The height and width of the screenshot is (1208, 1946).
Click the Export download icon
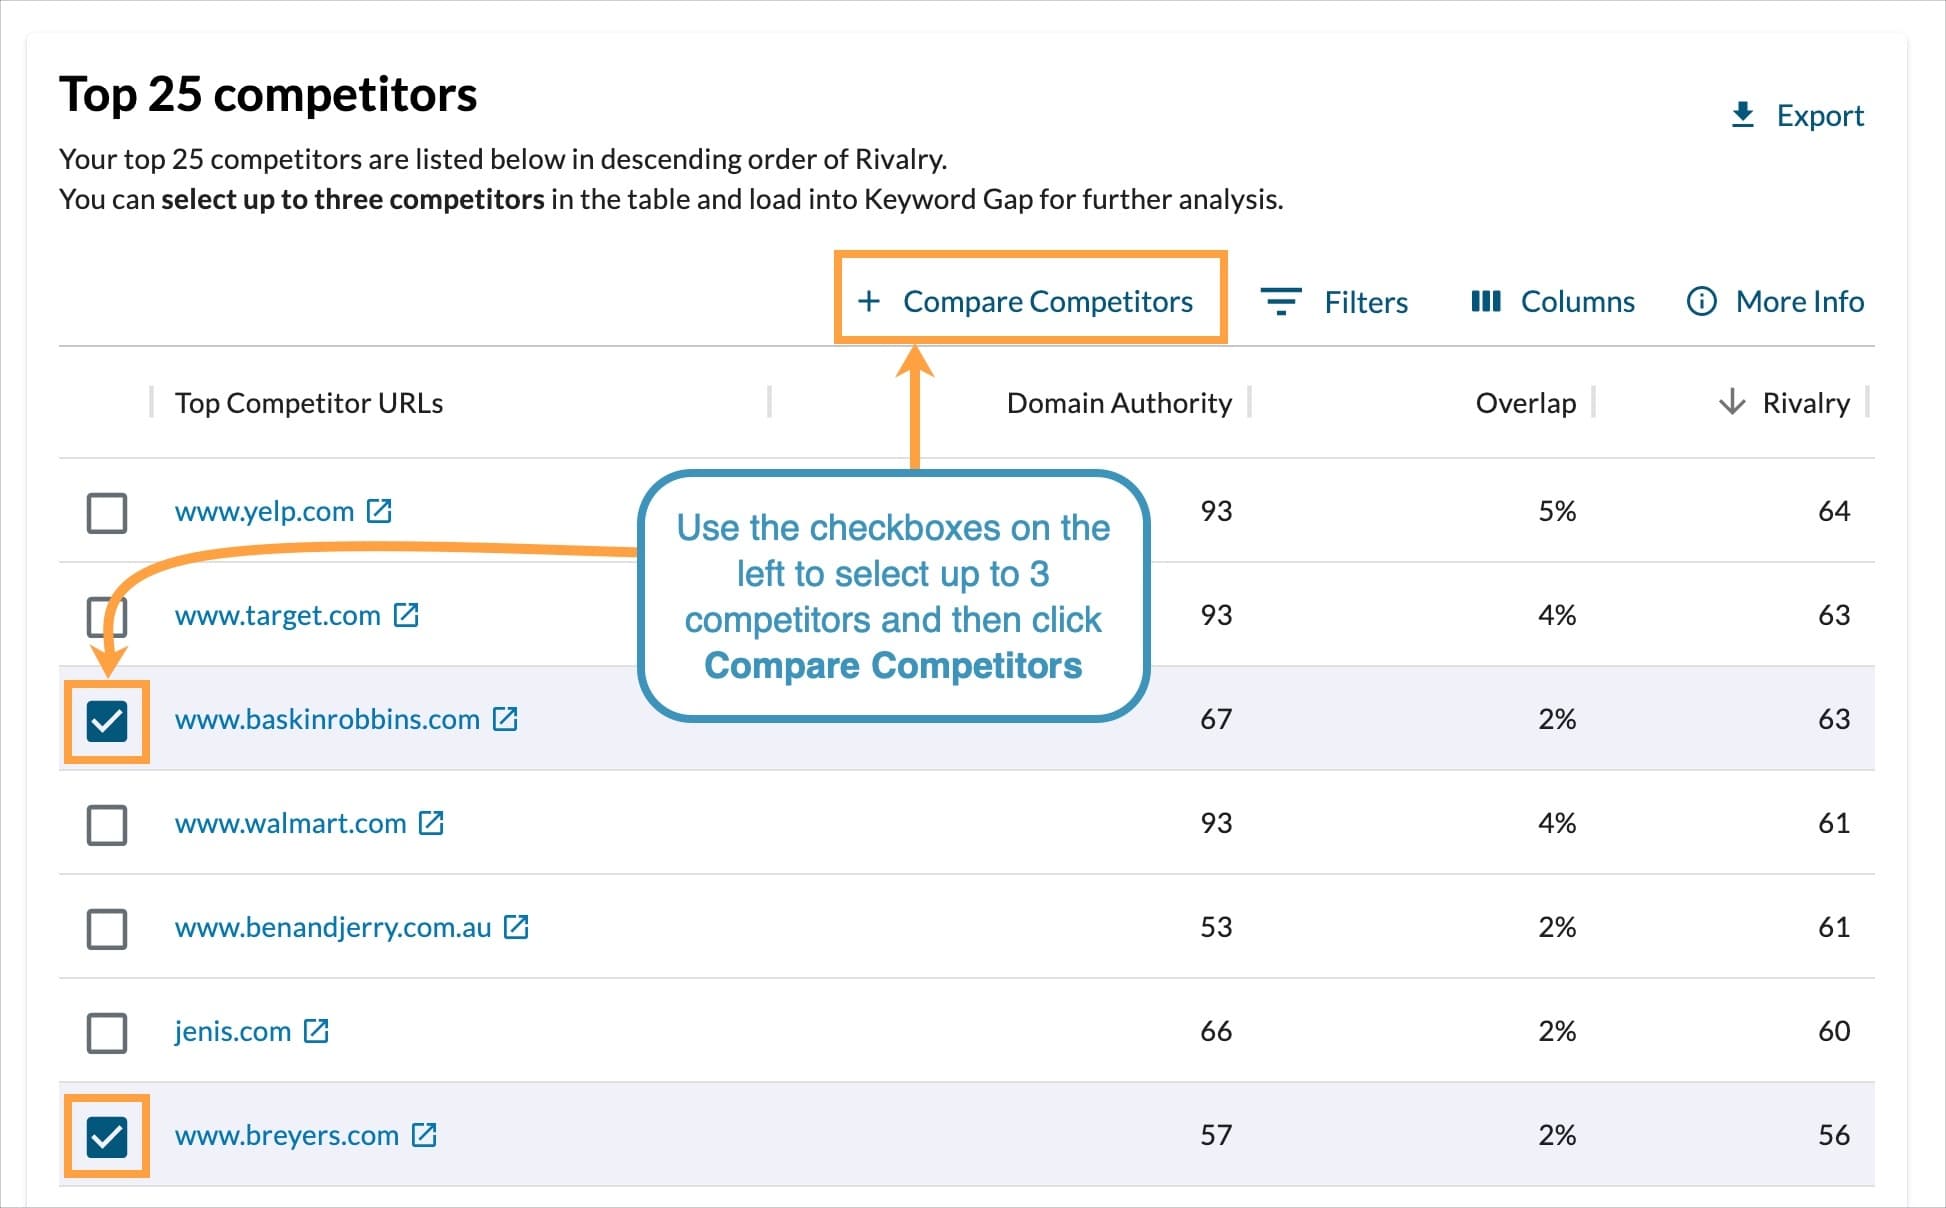pos(1744,114)
